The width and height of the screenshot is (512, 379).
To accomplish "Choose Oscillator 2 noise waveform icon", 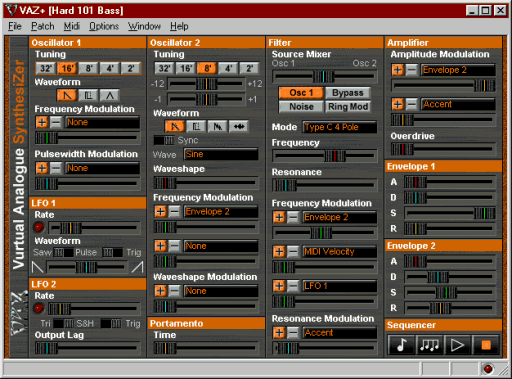I will click(x=239, y=126).
